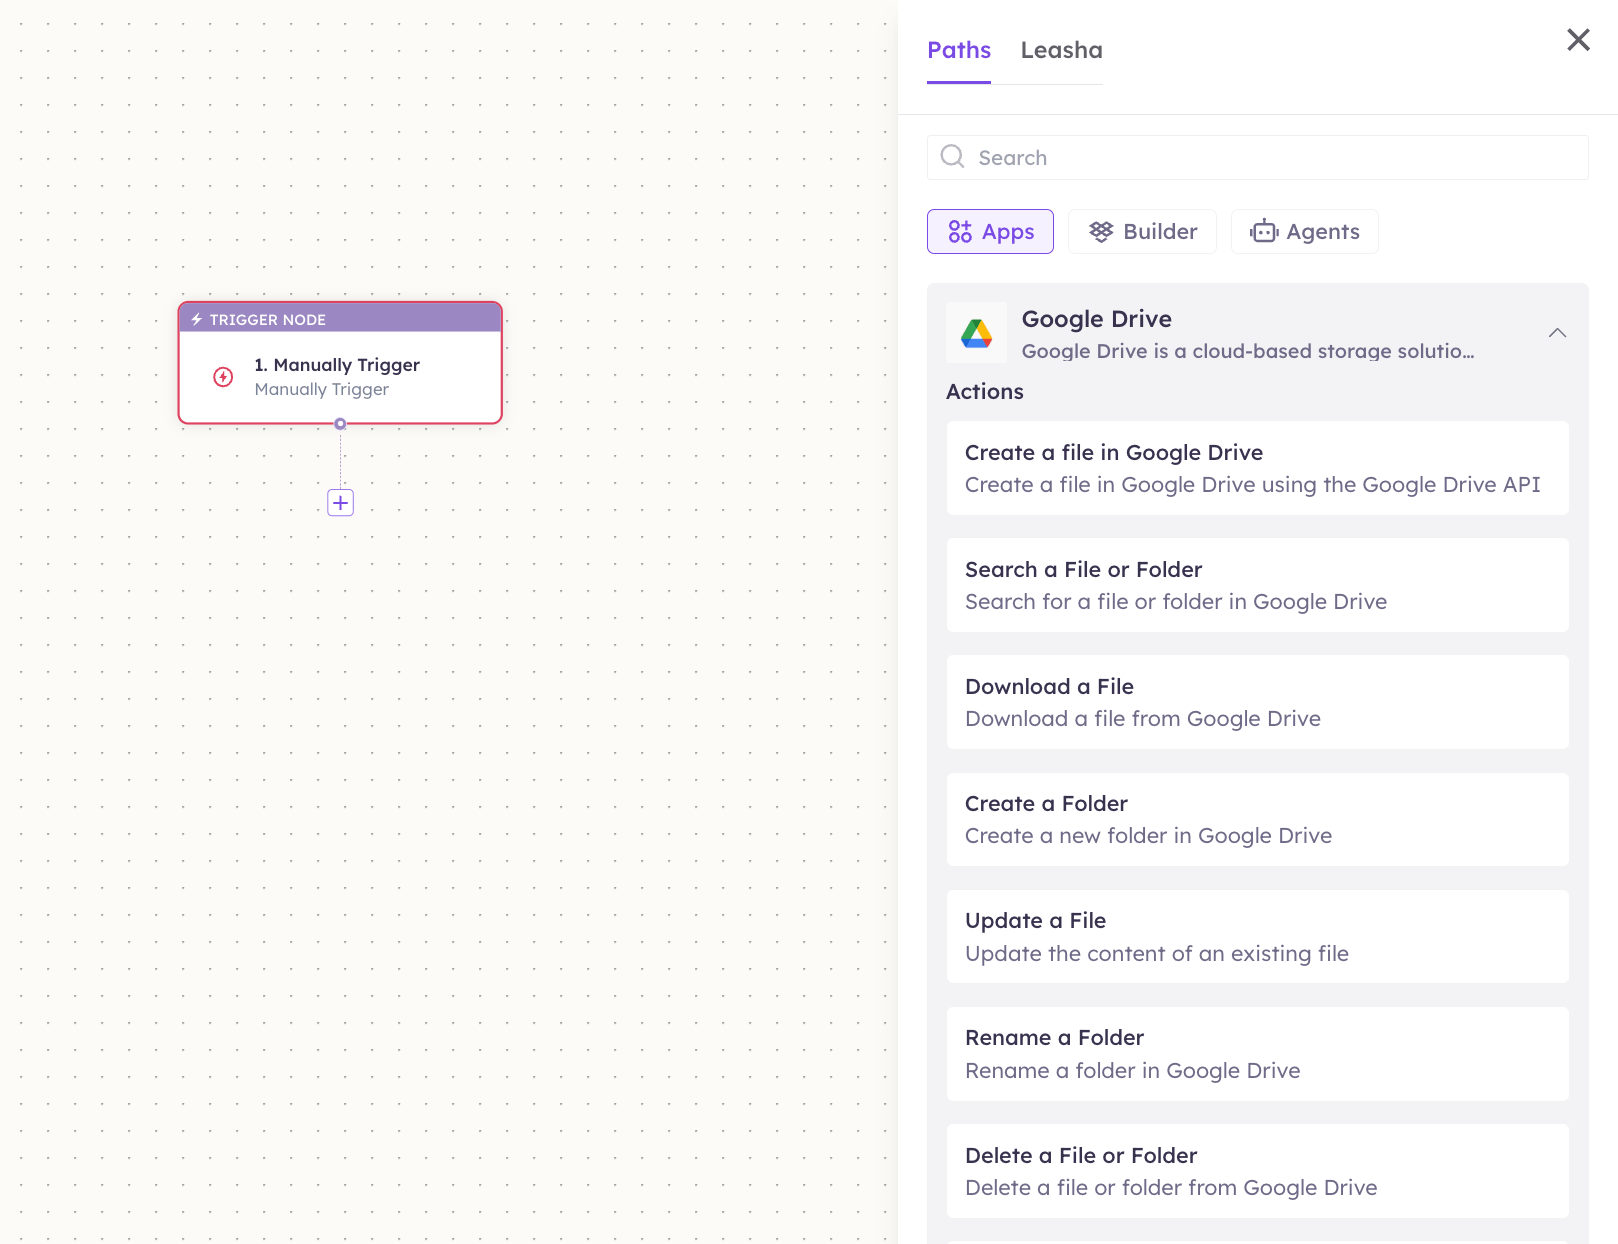Click the Actions section label
The image size is (1618, 1244).
click(985, 392)
